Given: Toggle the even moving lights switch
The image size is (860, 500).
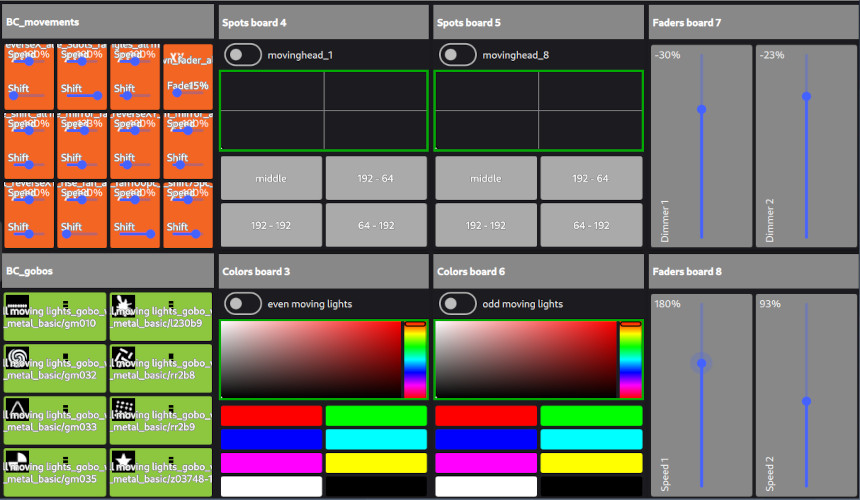Looking at the screenshot, I should tap(243, 304).
